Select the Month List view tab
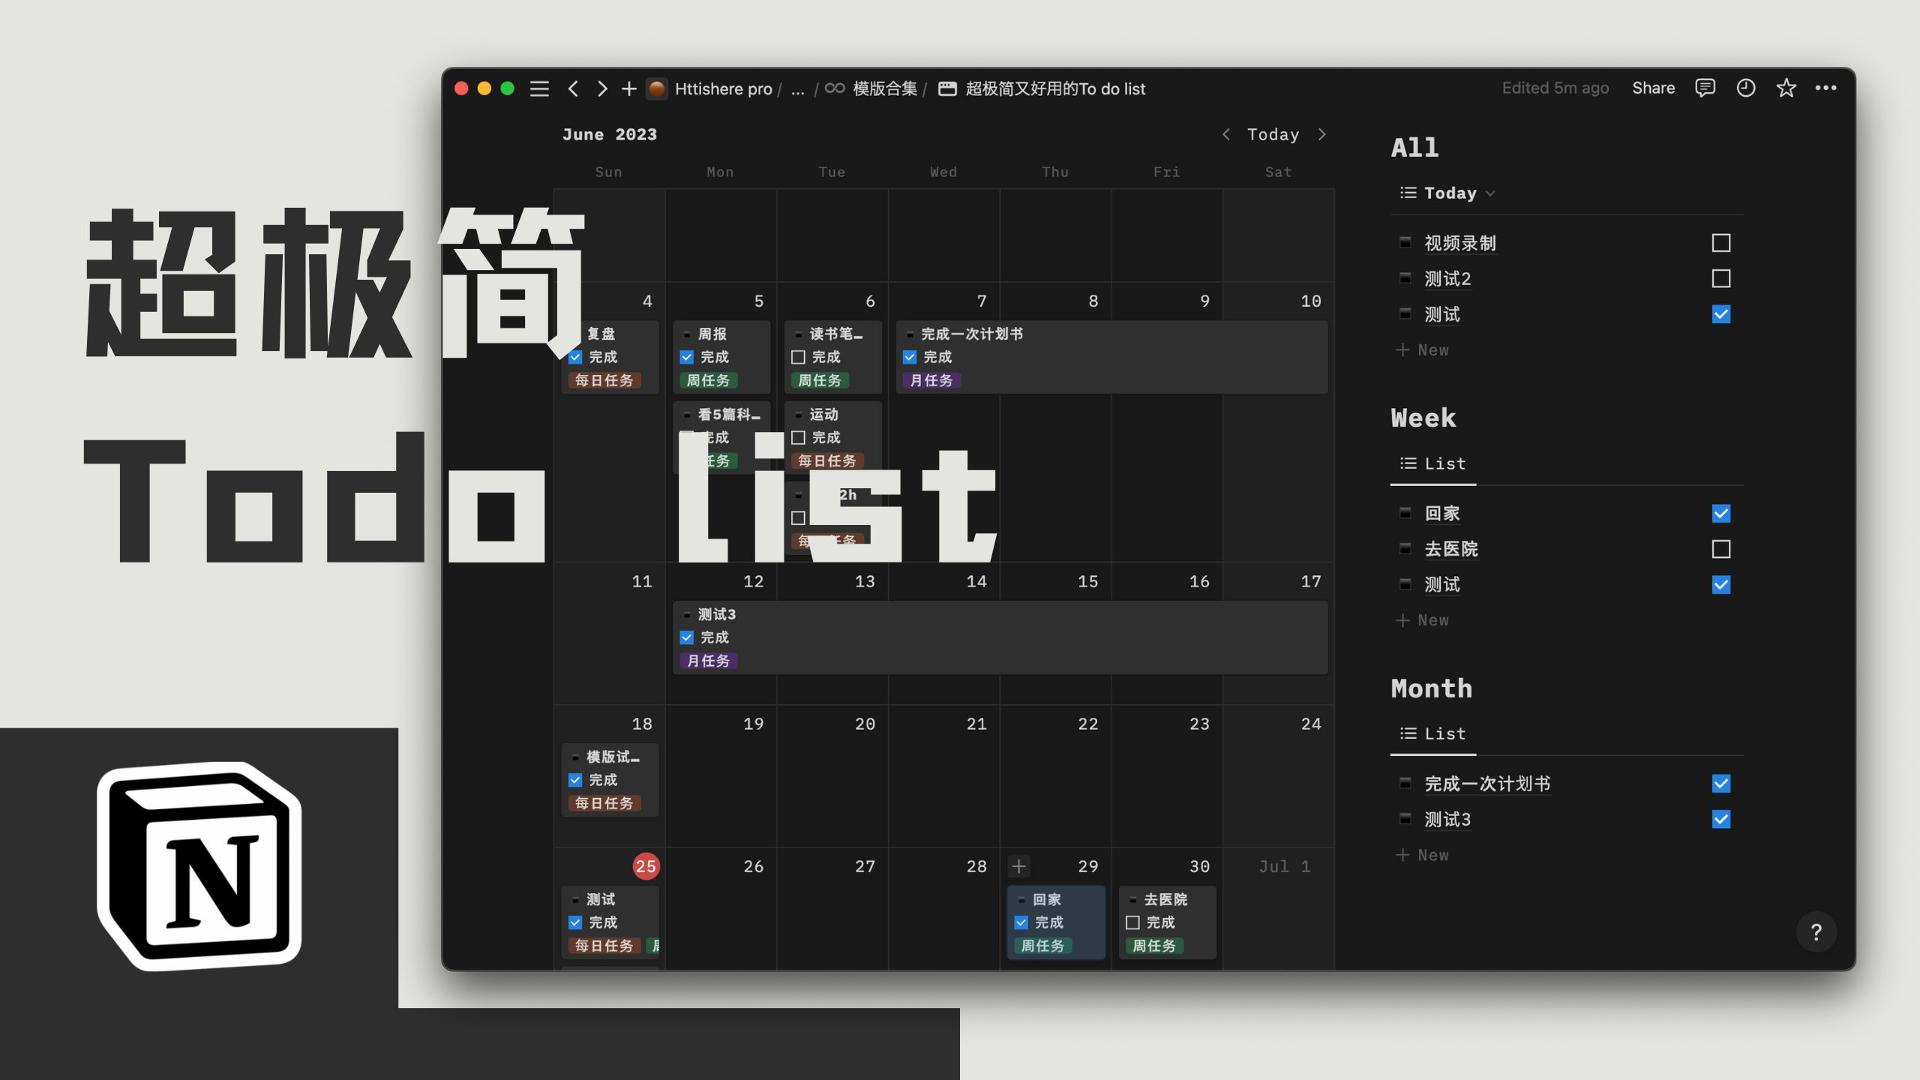Viewport: 1920px width, 1080px height. point(1433,734)
